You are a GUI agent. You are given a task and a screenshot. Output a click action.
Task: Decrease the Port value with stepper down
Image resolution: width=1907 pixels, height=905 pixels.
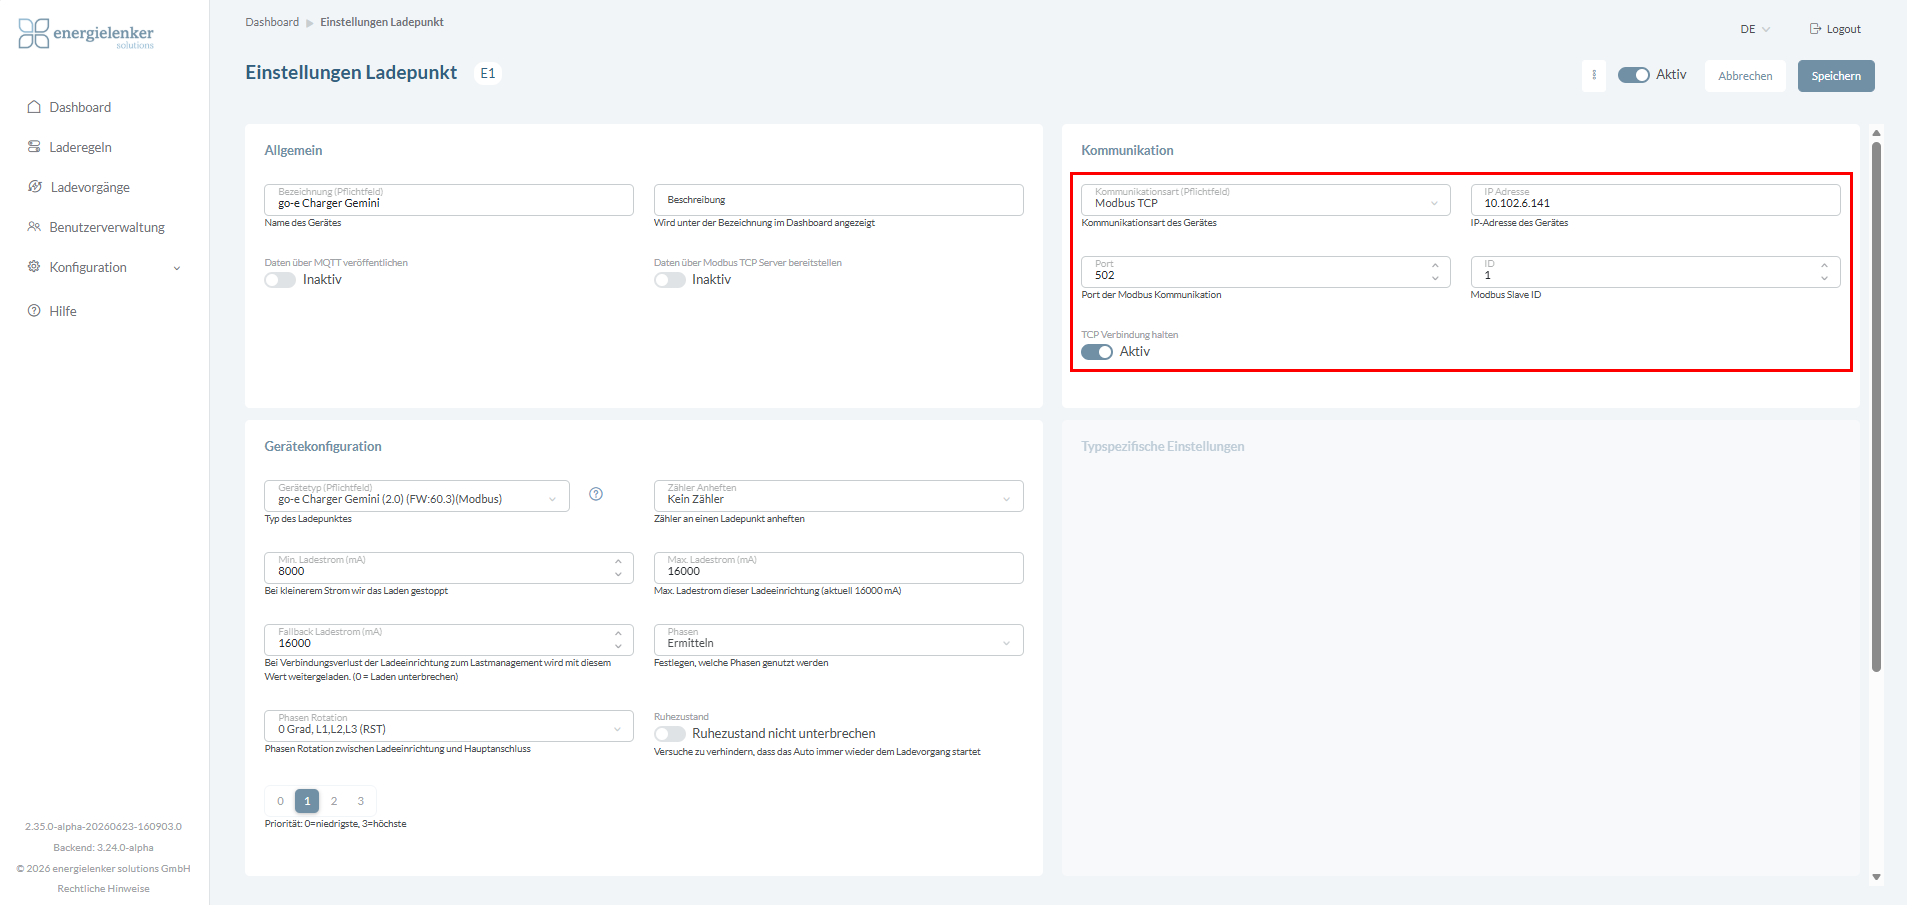(x=1435, y=278)
